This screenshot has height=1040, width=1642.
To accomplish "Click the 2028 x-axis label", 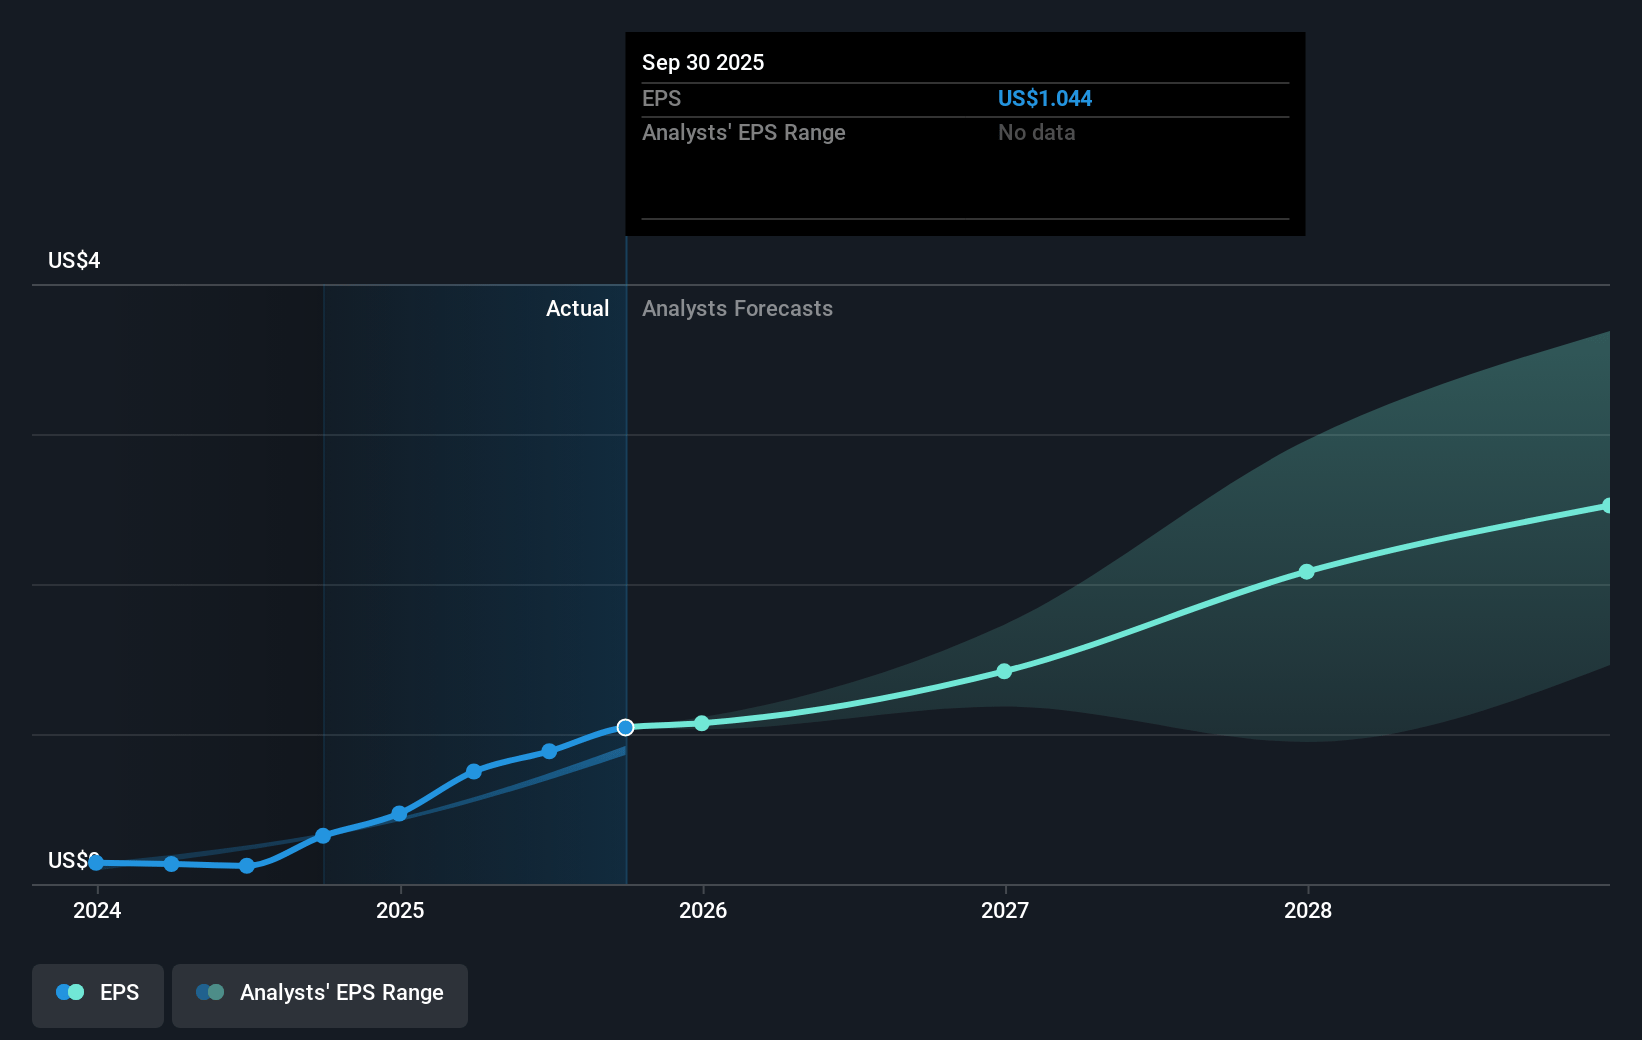I will (x=1308, y=910).
